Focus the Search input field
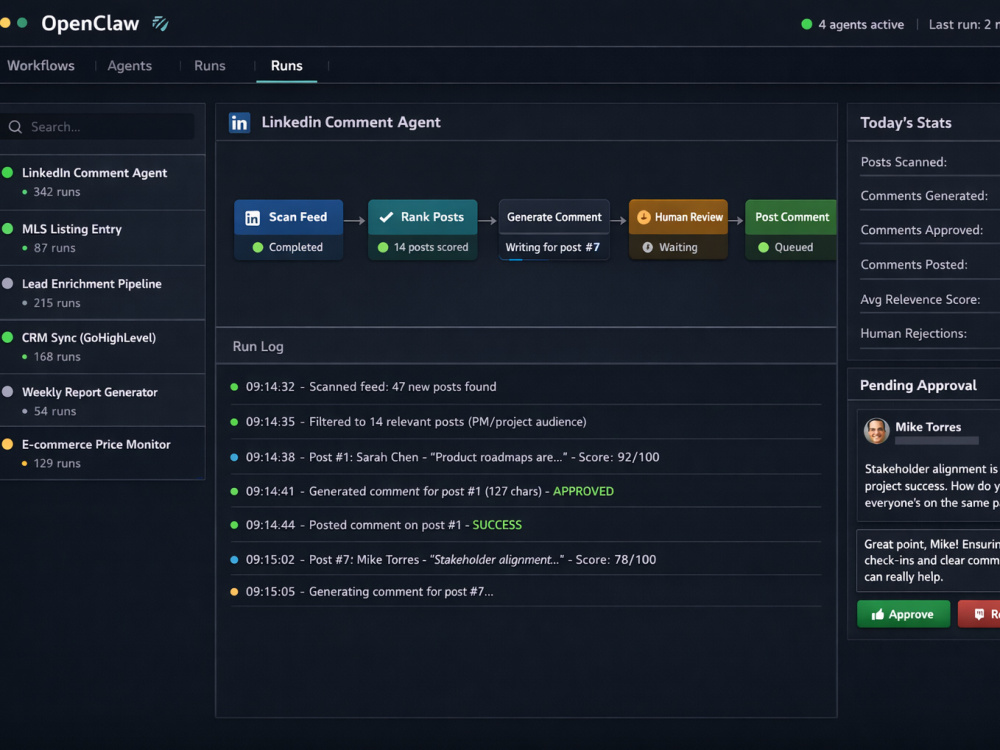Screen dimensions: 1000x750 (98, 127)
